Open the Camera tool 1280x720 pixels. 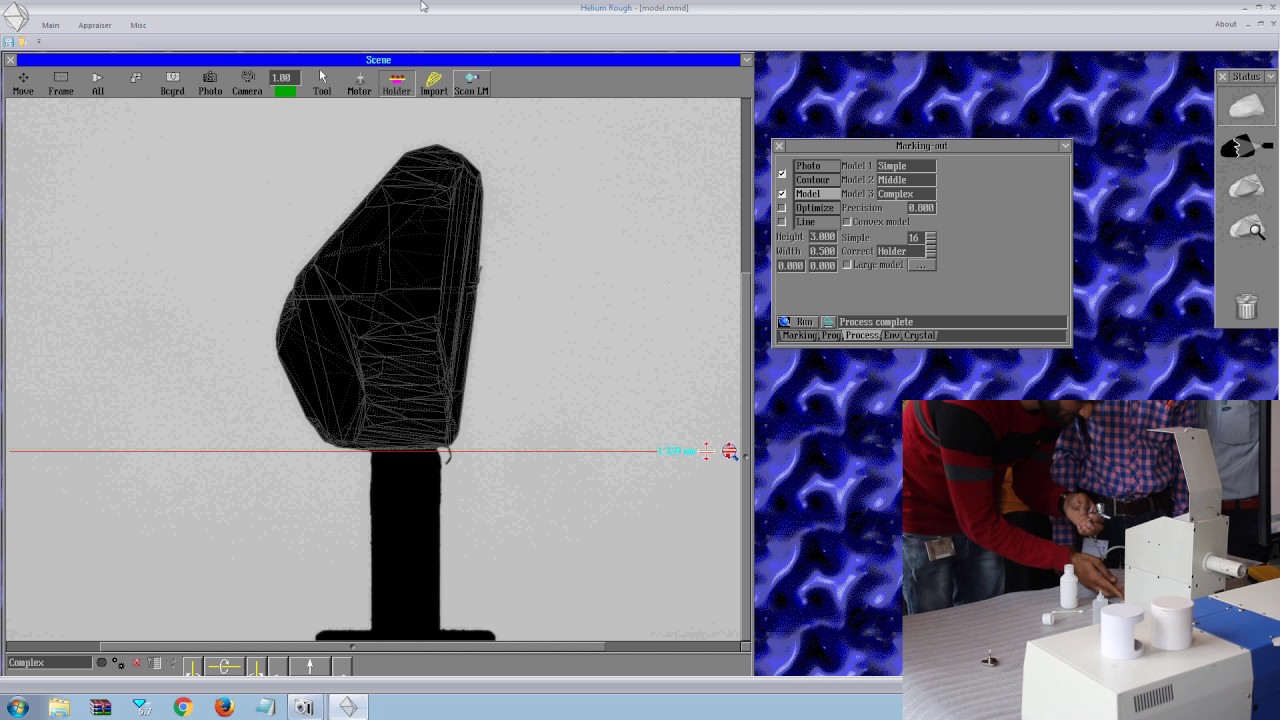click(x=247, y=84)
